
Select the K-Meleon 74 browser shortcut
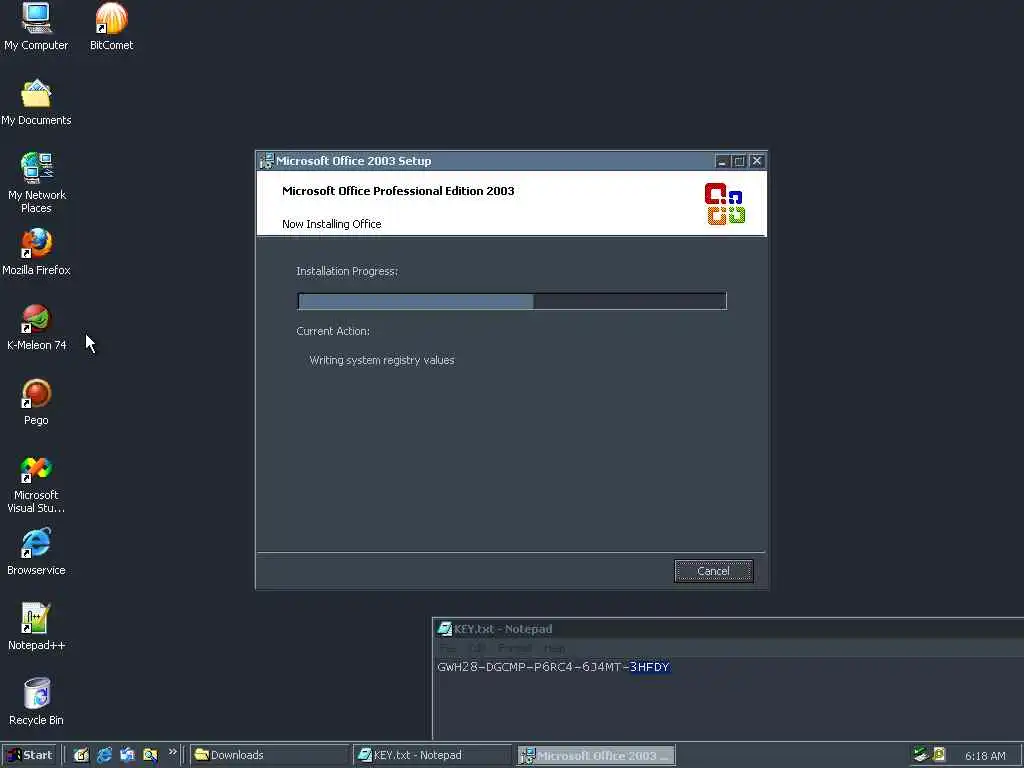(x=37, y=327)
